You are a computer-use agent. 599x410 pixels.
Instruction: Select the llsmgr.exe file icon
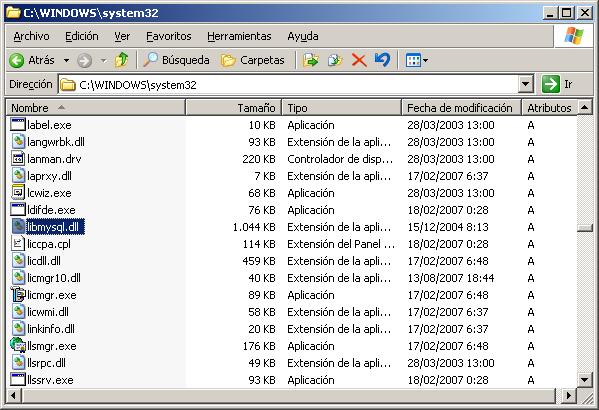pyautogui.click(x=18, y=345)
